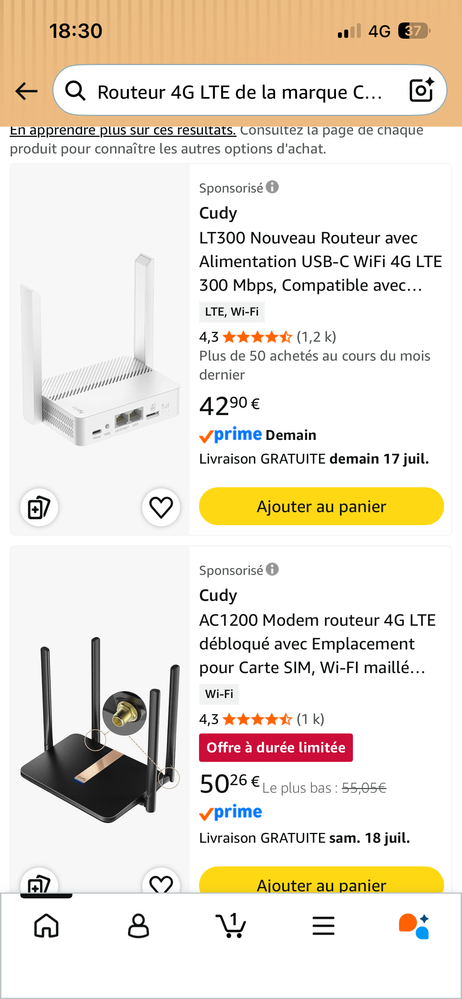Tap the search magnifier icon

pyautogui.click(x=75, y=92)
